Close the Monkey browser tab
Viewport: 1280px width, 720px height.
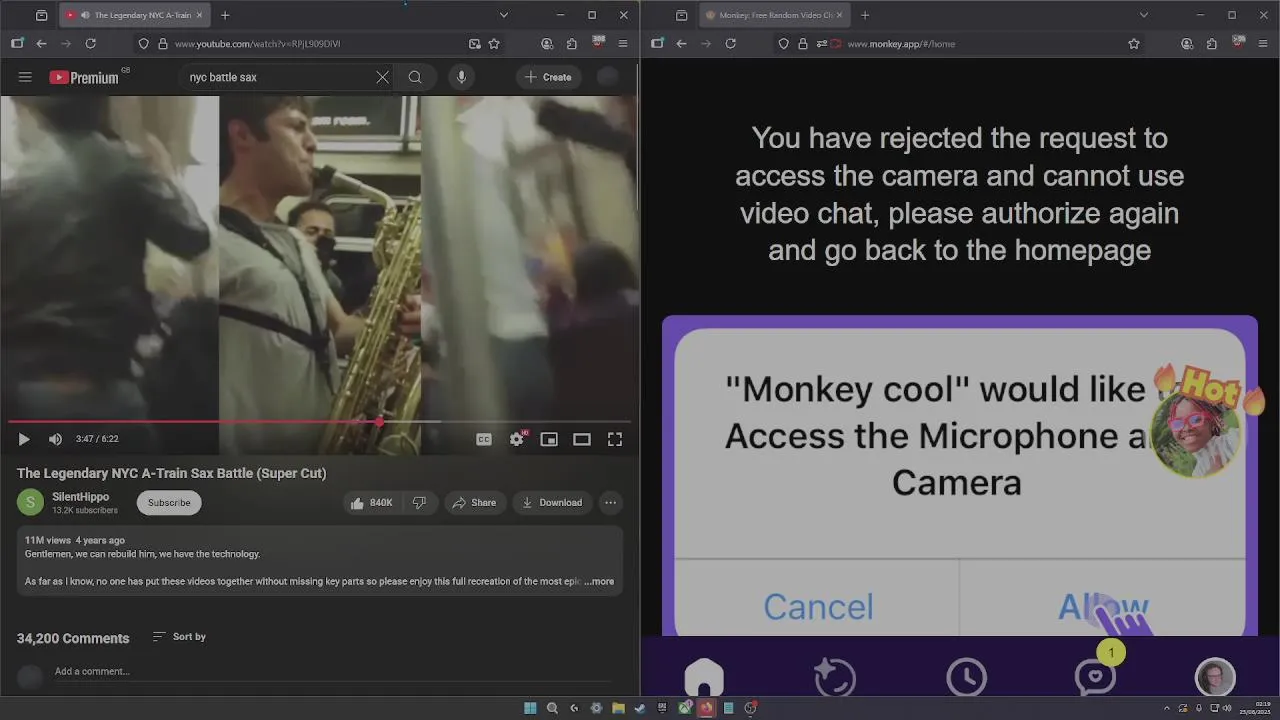(839, 15)
